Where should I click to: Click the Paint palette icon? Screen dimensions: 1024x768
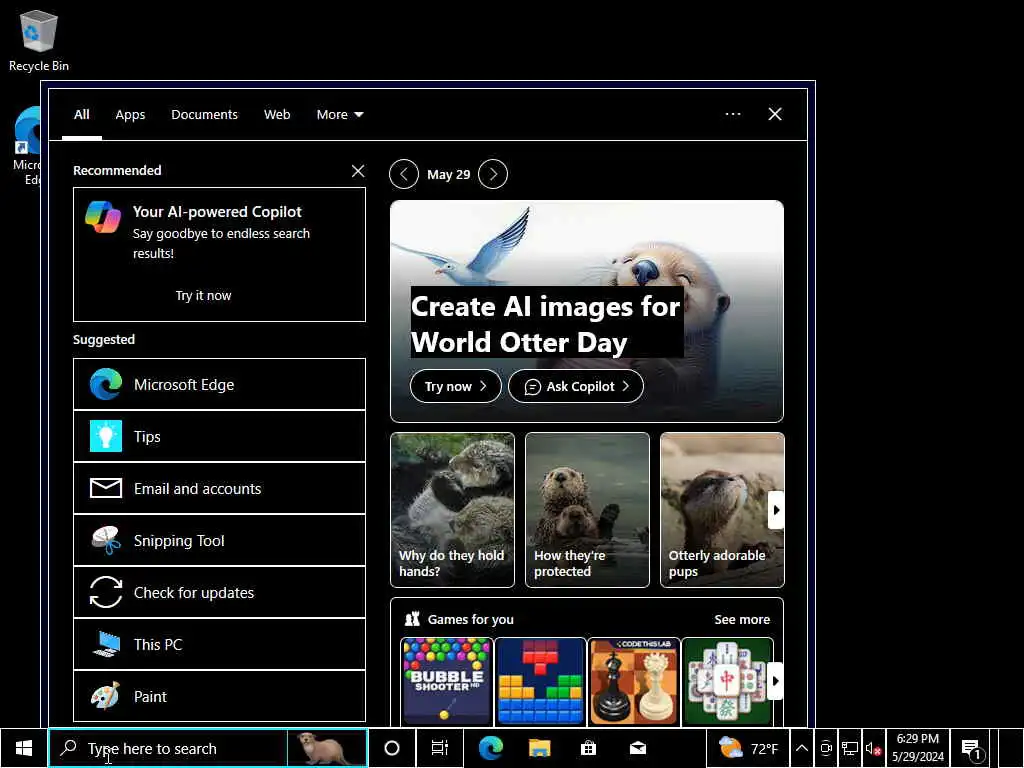[x=106, y=696]
